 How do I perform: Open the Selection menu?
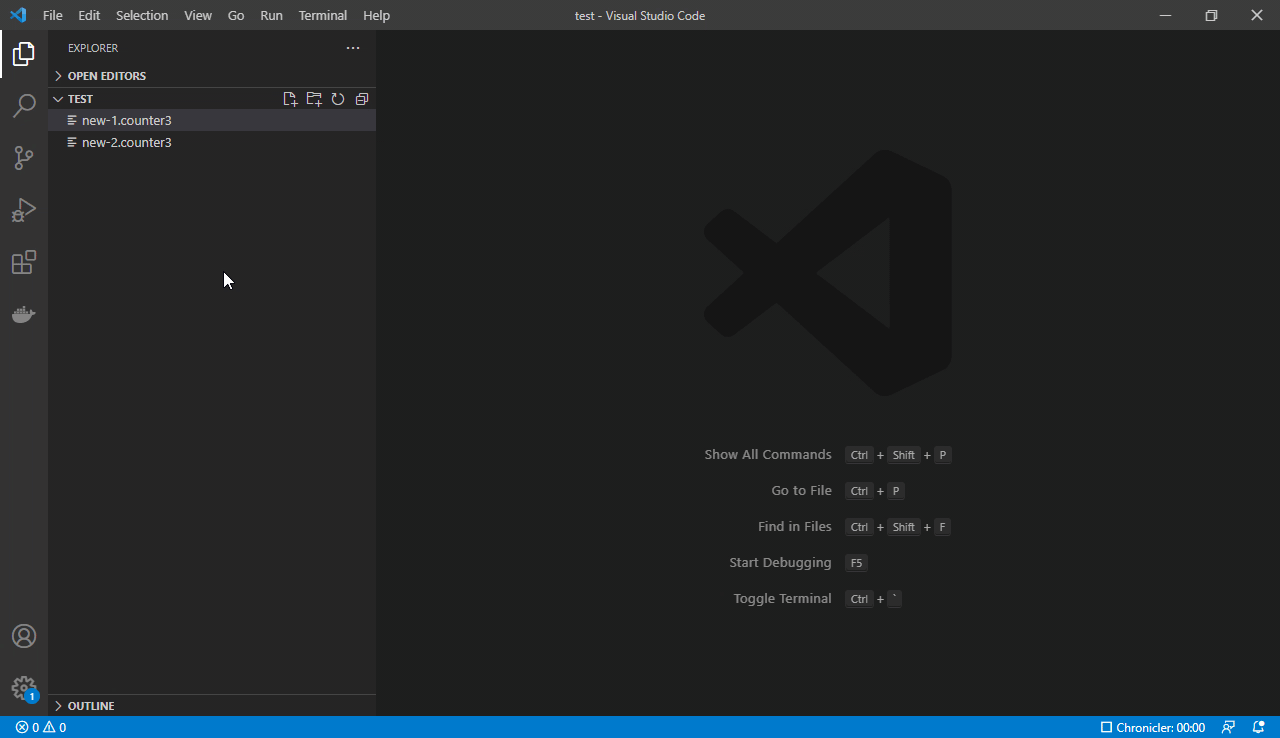142,15
